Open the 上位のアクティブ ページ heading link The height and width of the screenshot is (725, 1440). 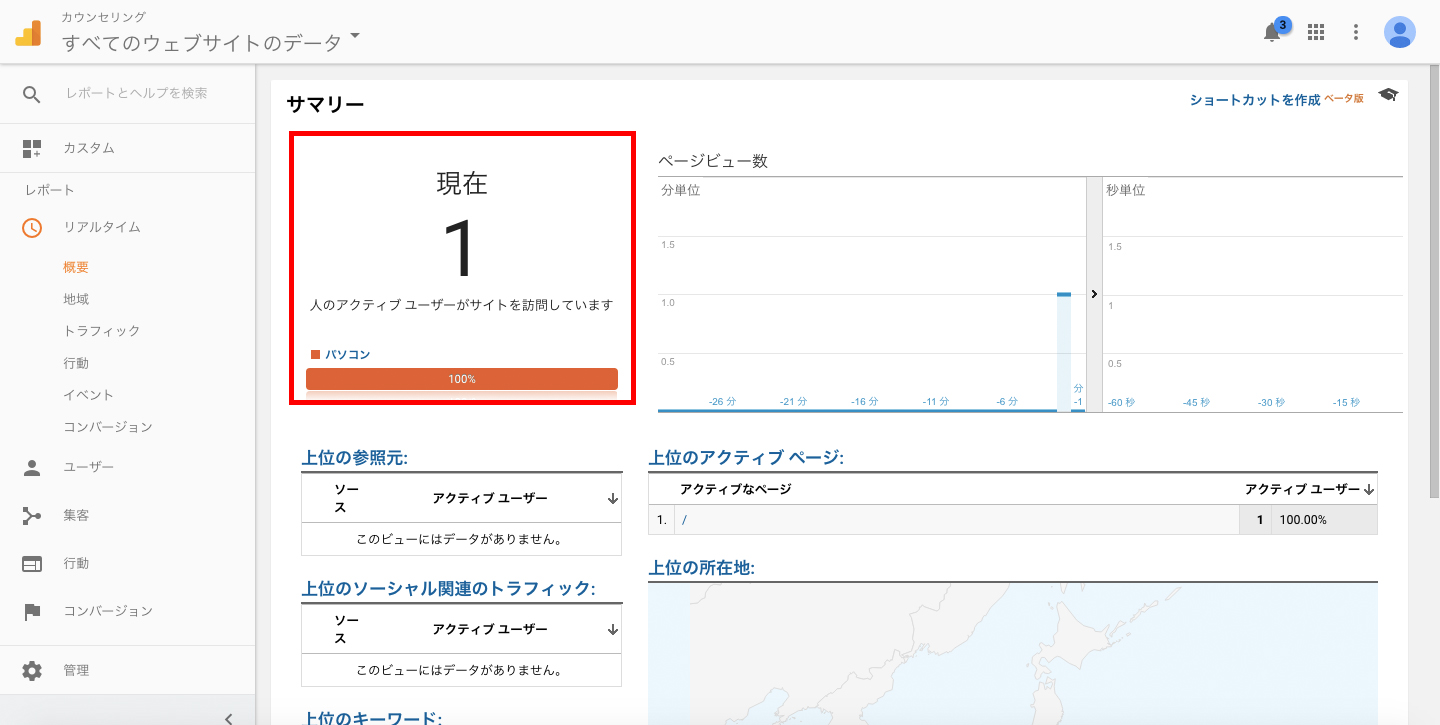[x=746, y=457]
